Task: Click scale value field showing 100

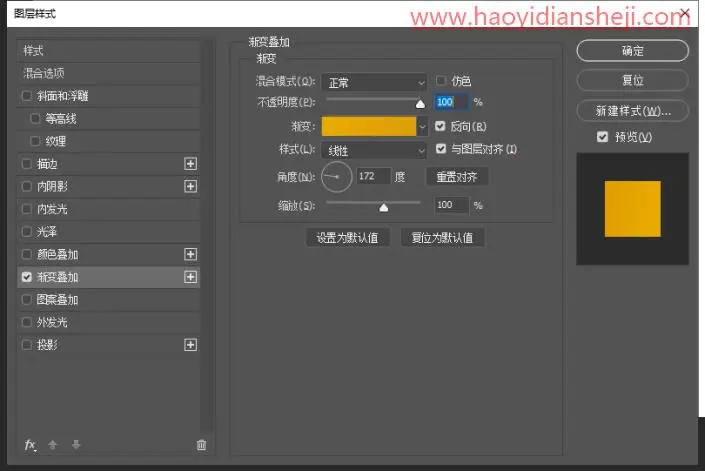Action: tap(451, 205)
